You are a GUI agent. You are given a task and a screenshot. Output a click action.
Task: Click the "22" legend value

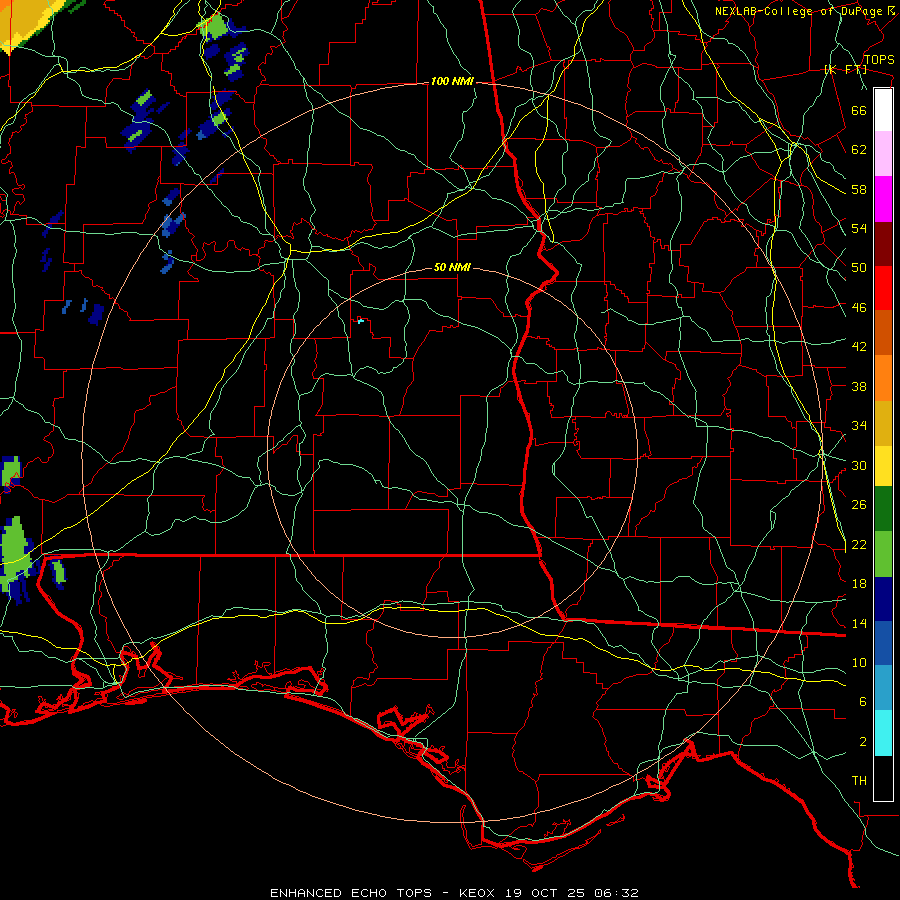click(859, 545)
